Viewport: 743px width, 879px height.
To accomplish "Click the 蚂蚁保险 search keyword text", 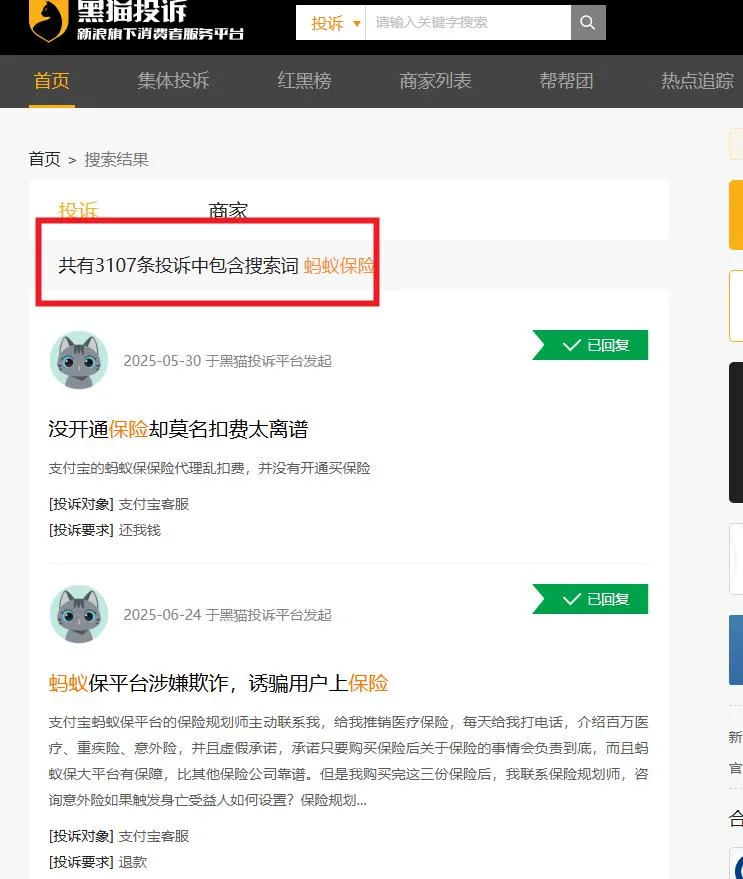I will tap(339, 265).
